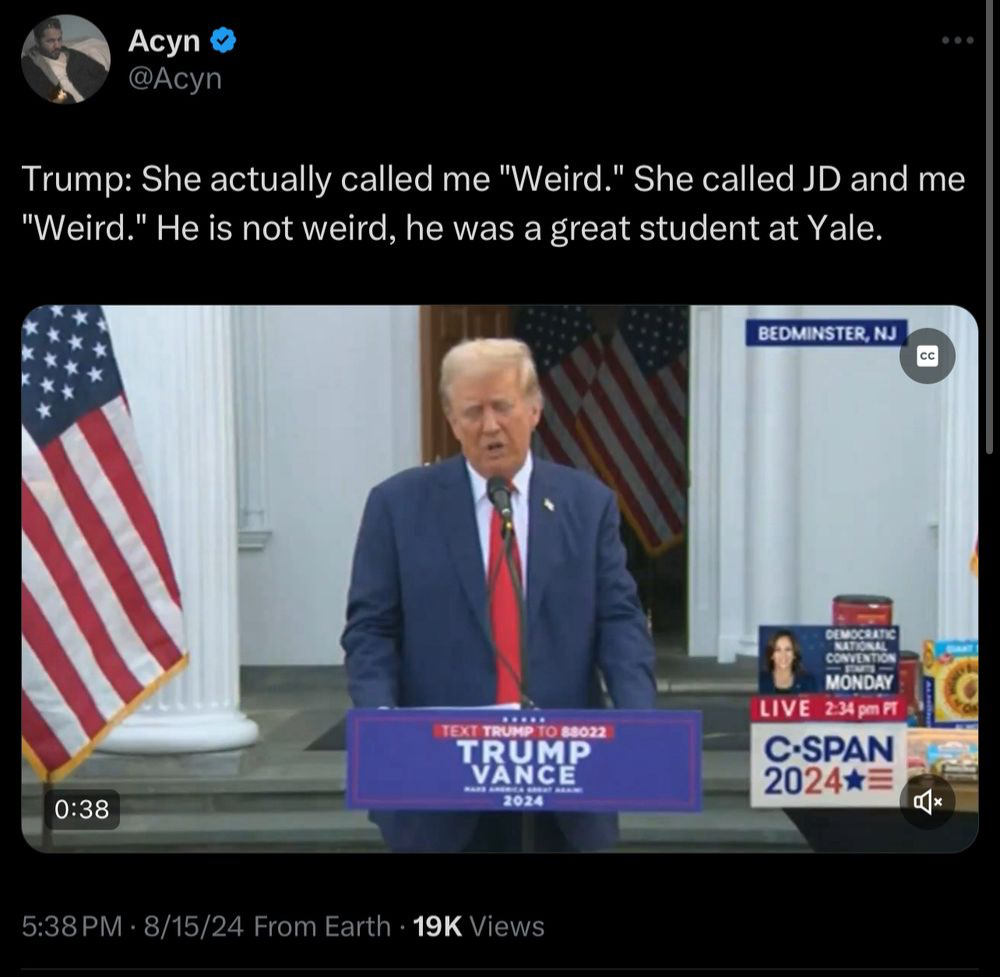This screenshot has height=977, width=1000.
Task: Click the blue verified checkmark badge
Action: pos(223,41)
